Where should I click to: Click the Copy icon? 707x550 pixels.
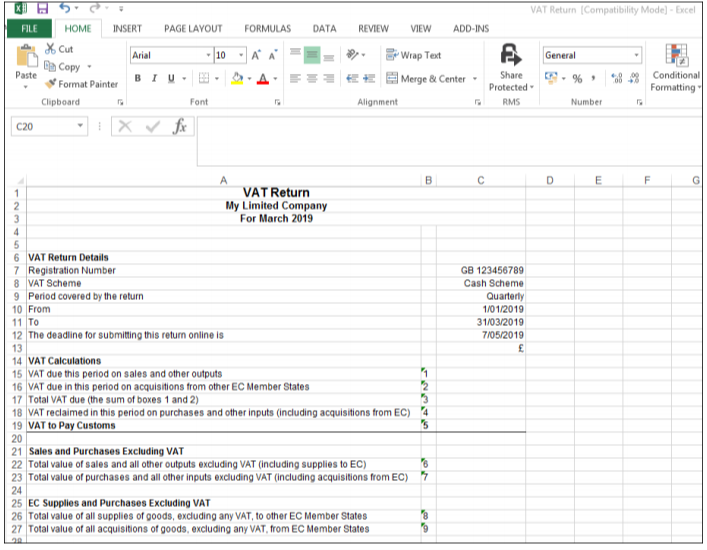coord(50,66)
